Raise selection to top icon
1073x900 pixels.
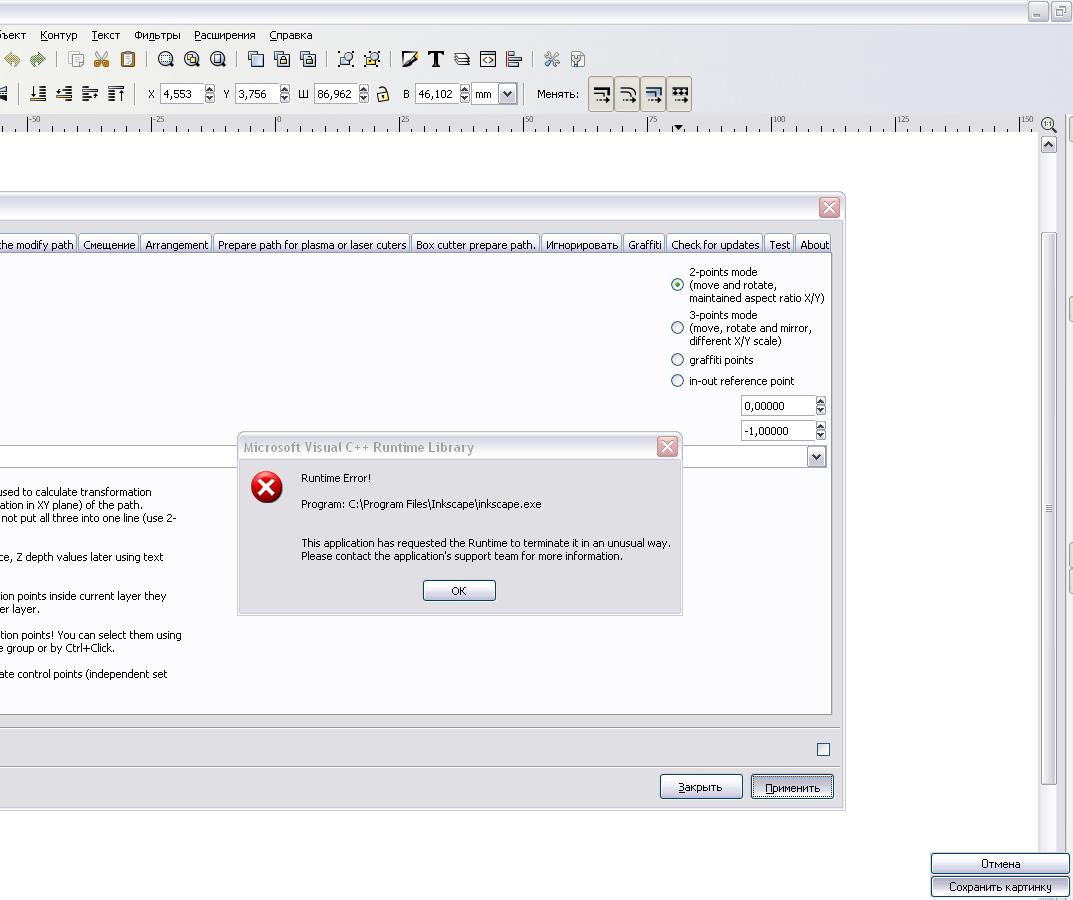pos(116,94)
